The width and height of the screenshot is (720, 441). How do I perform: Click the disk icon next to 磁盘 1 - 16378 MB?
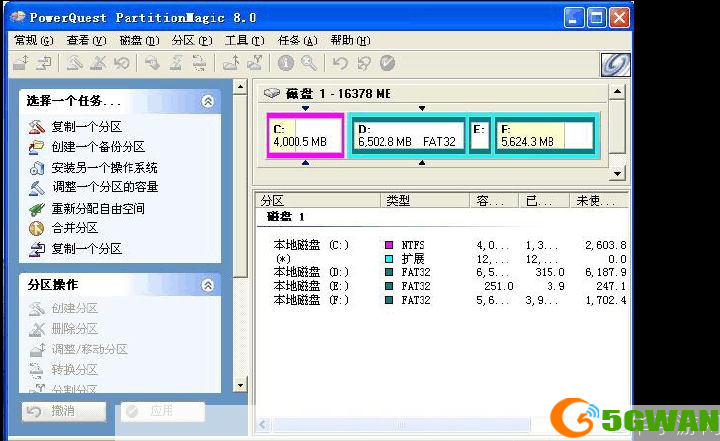271,93
